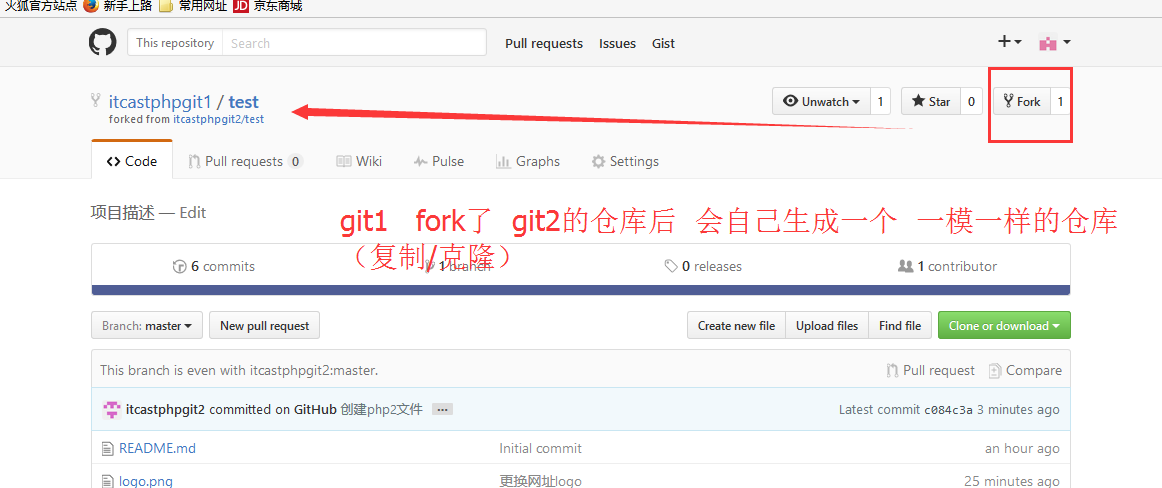Open the plus create-new dropdown
The image size is (1162, 488).
pos(1009,42)
